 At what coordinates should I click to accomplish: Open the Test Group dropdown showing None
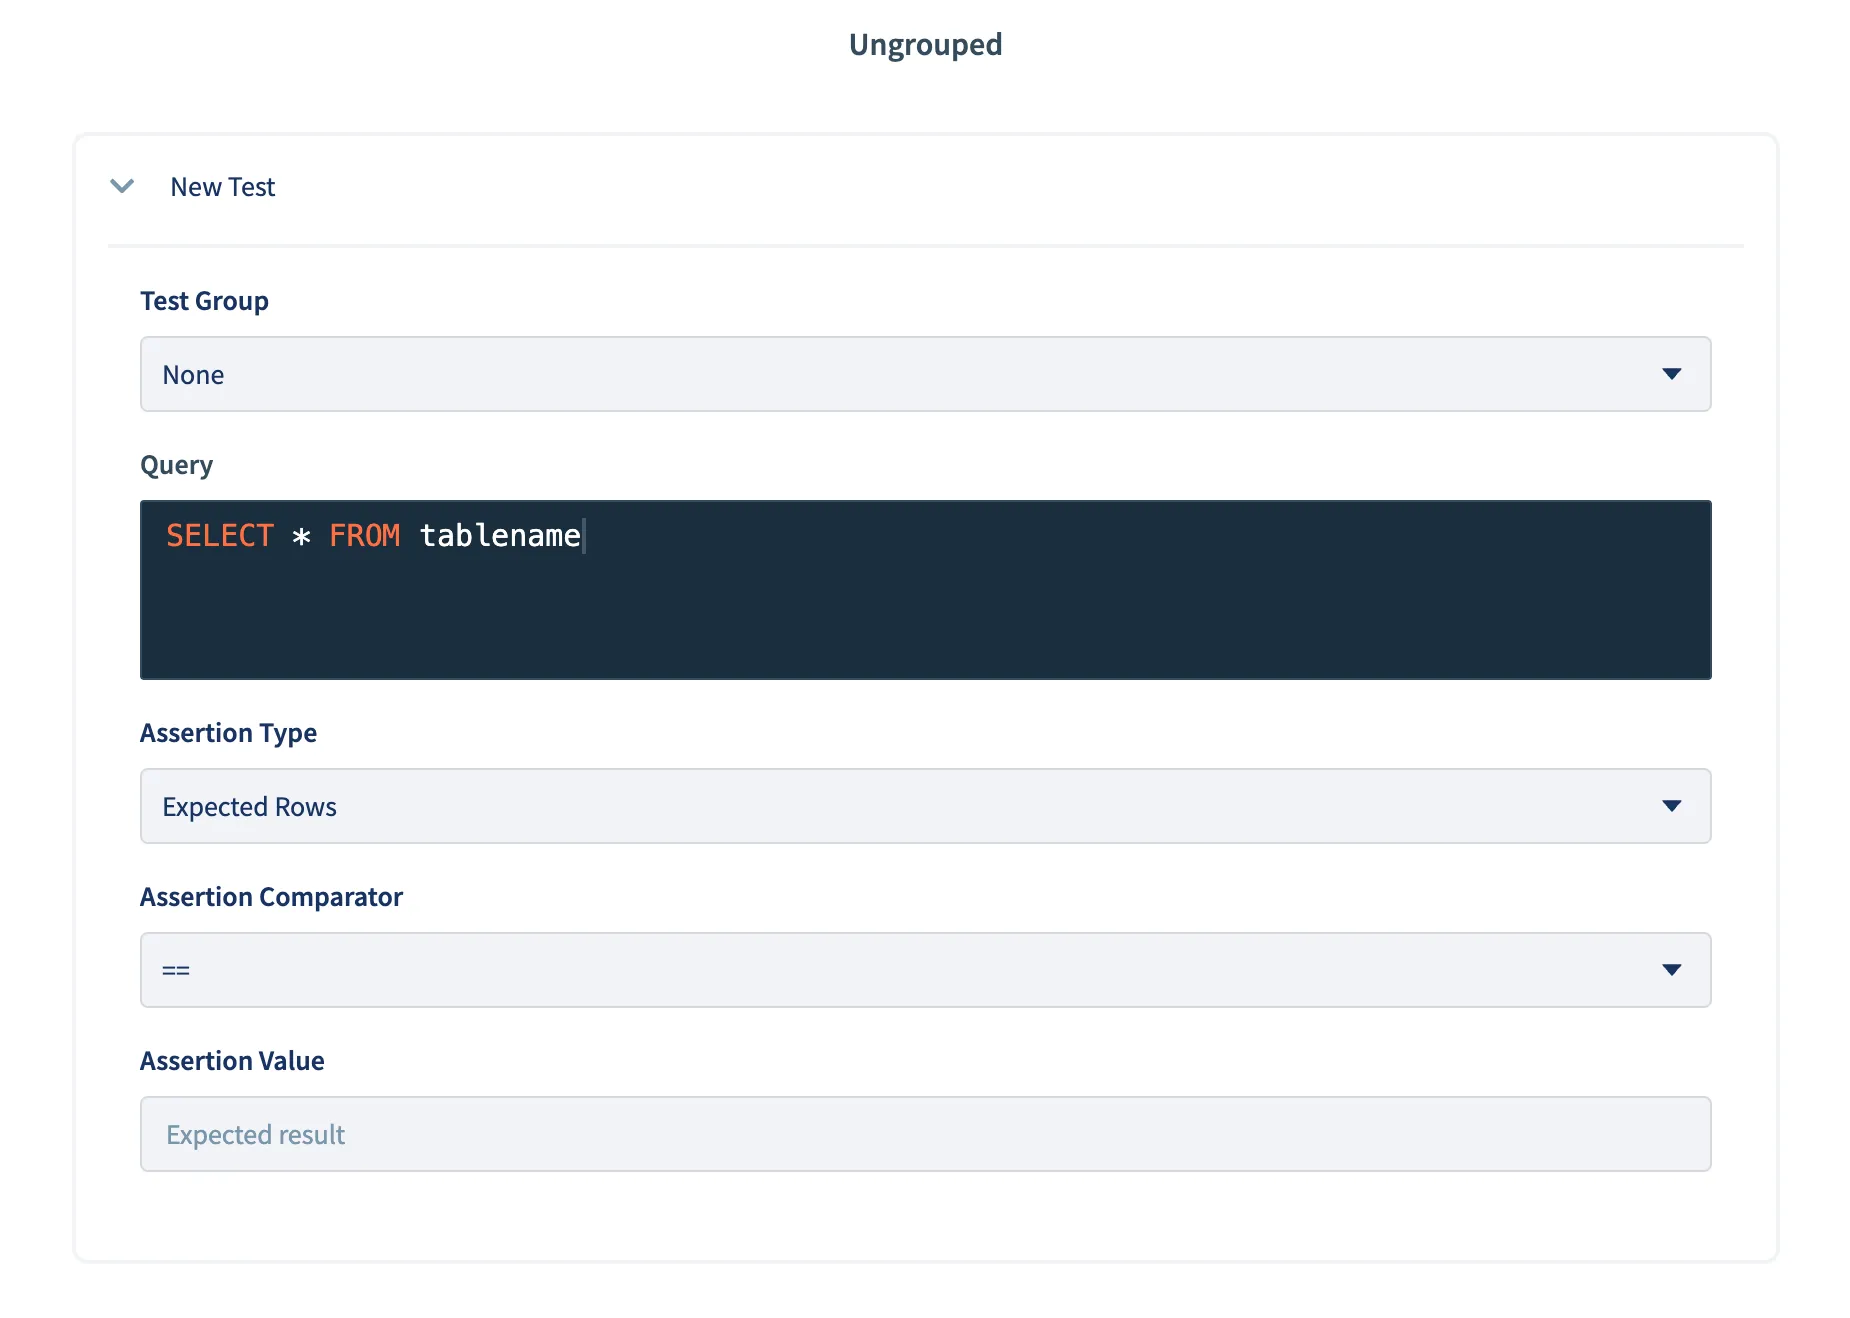(900, 374)
